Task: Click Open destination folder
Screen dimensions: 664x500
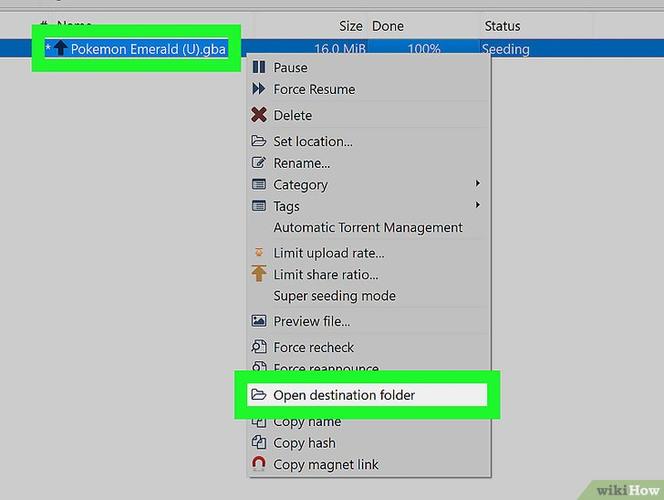Action: pos(367,395)
